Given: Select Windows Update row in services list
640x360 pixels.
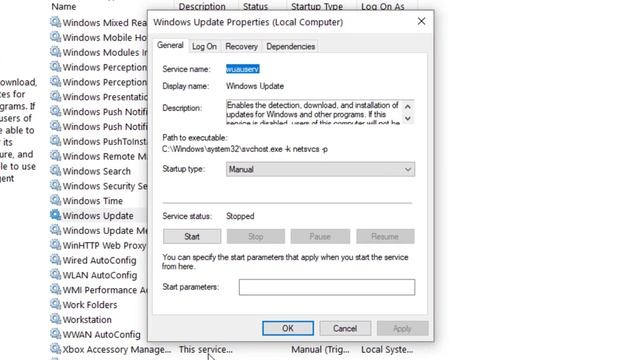Looking at the screenshot, I should [98, 216].
